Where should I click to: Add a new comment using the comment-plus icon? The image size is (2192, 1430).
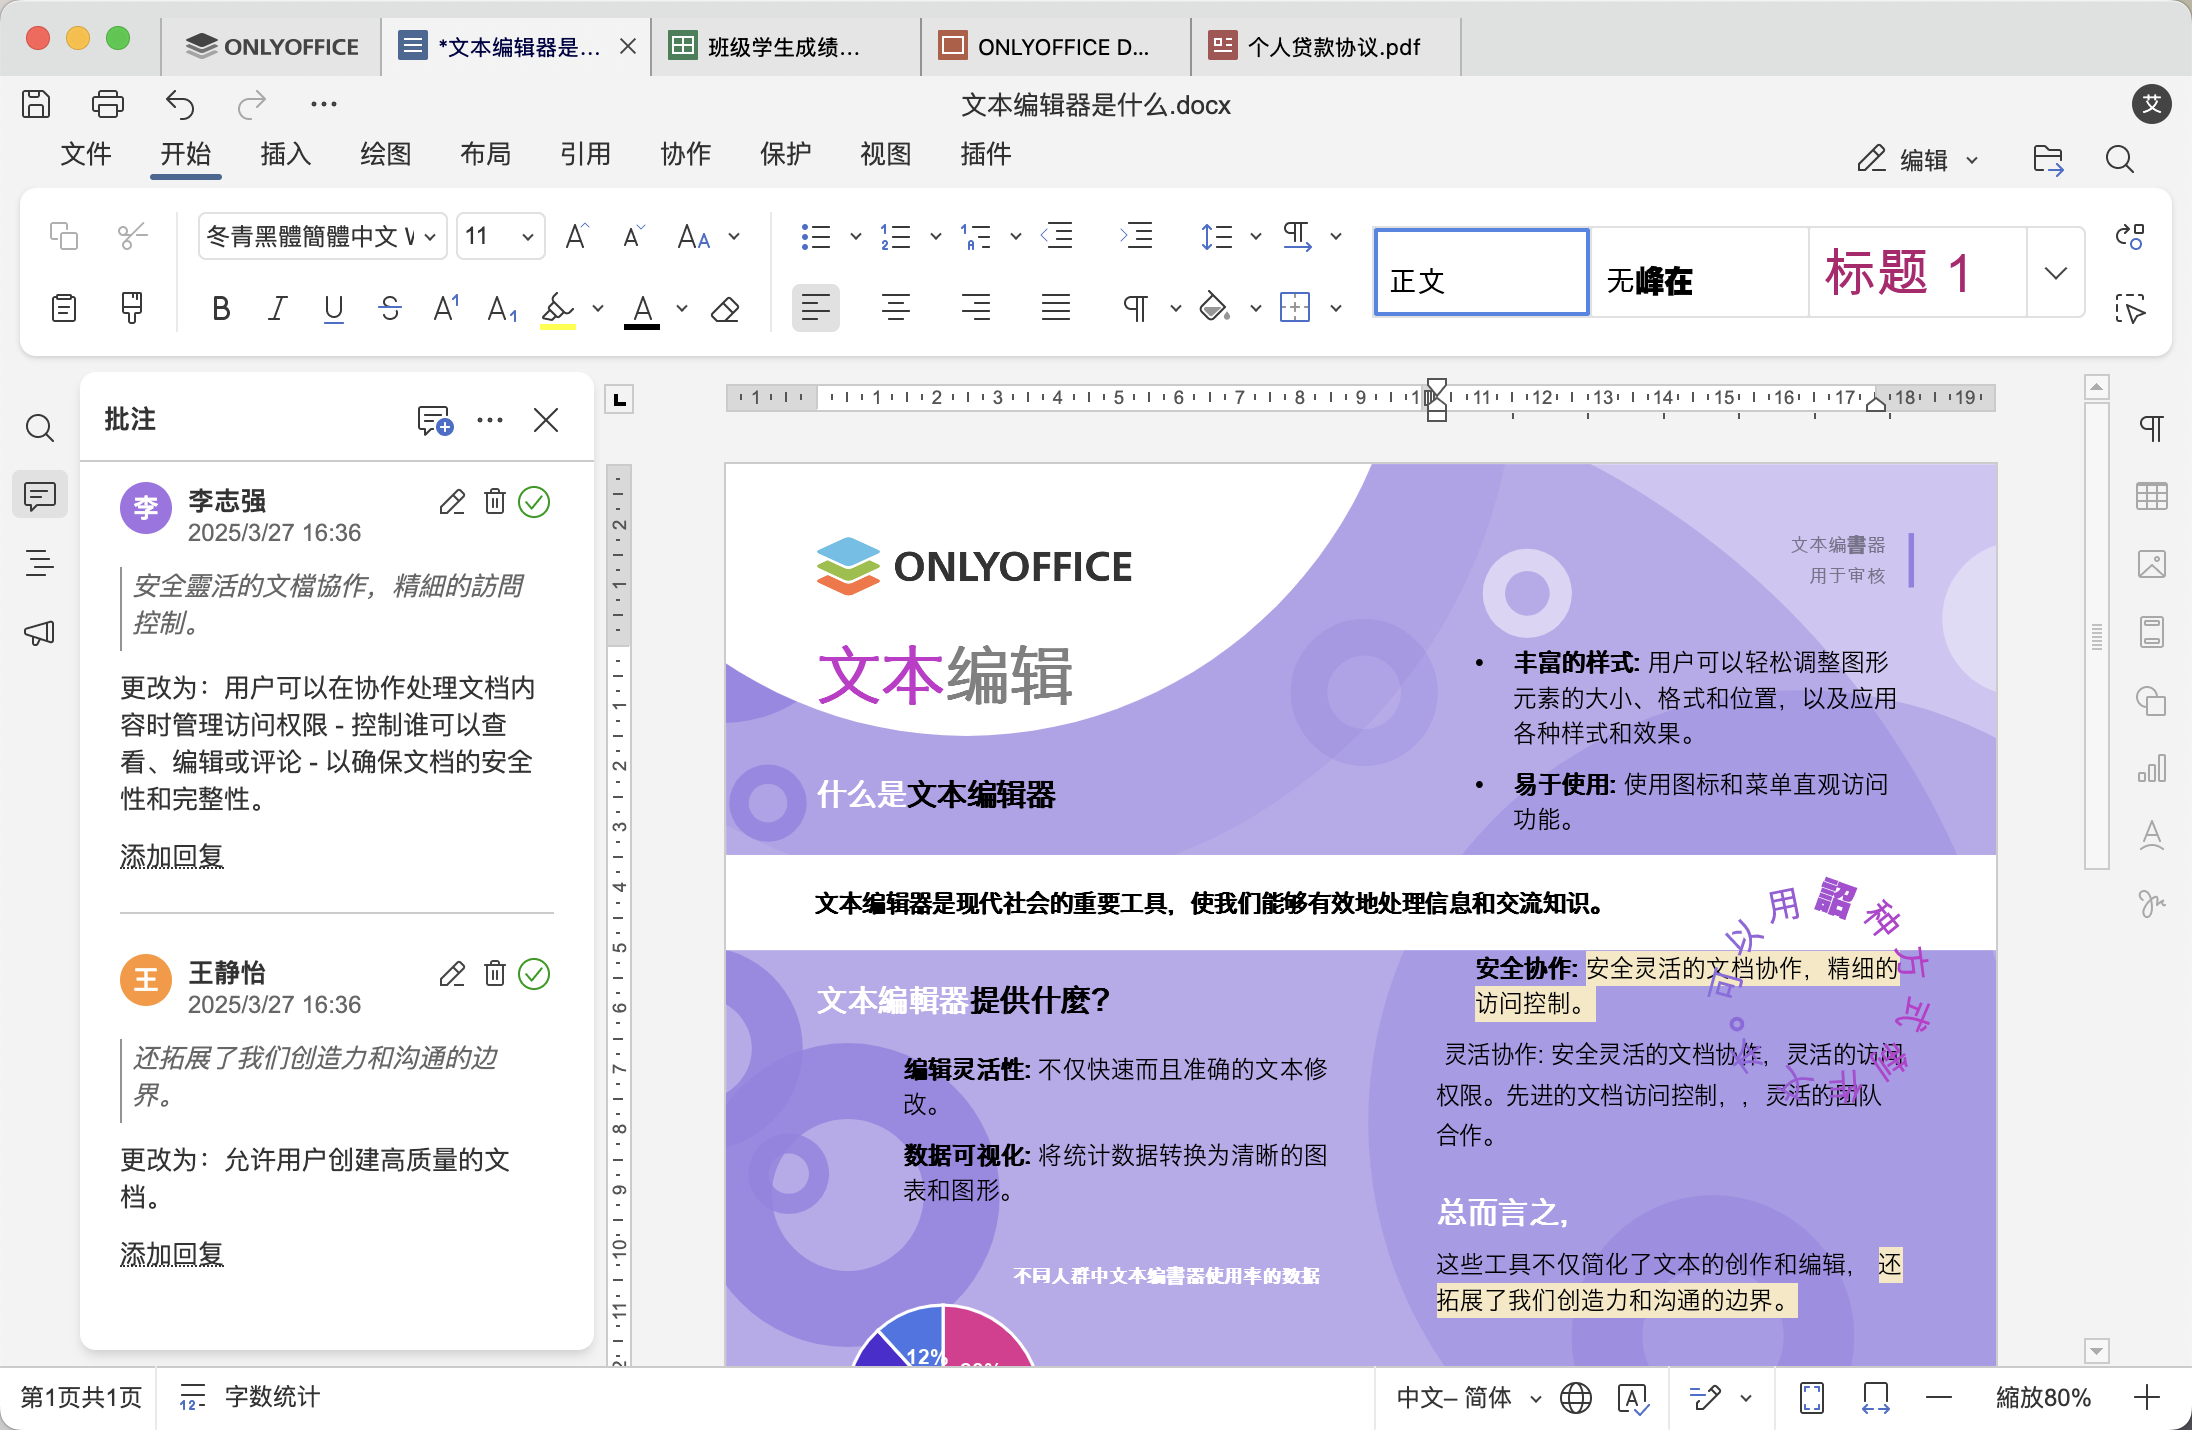(x=434, y=420)
